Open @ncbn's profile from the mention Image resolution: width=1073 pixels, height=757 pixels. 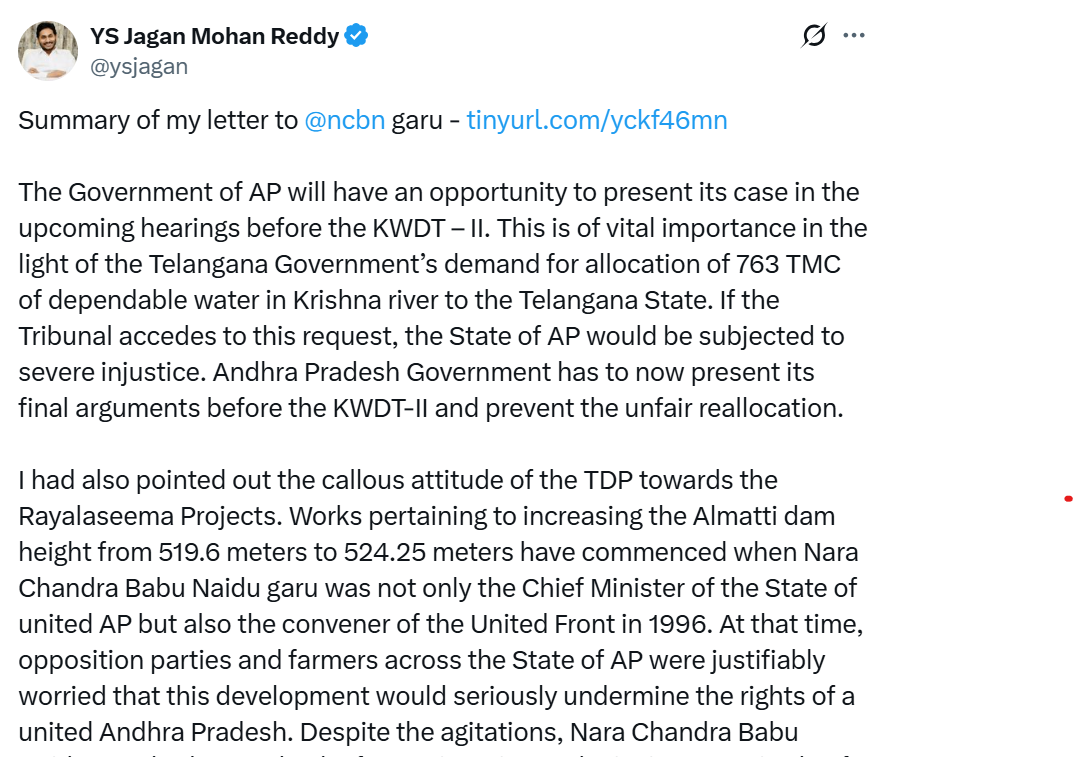pos(344,119)
